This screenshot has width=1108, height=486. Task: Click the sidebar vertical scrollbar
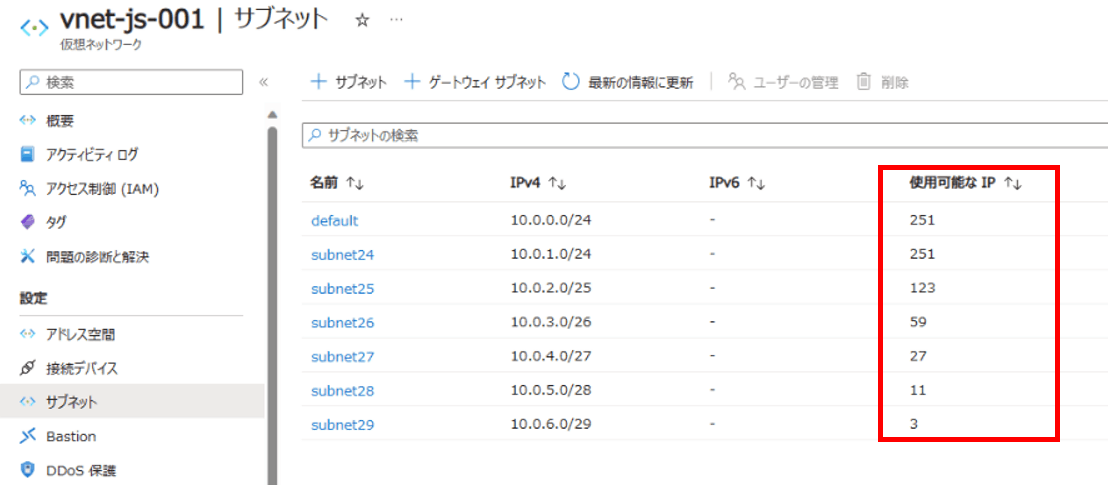[x=272, y=304]
